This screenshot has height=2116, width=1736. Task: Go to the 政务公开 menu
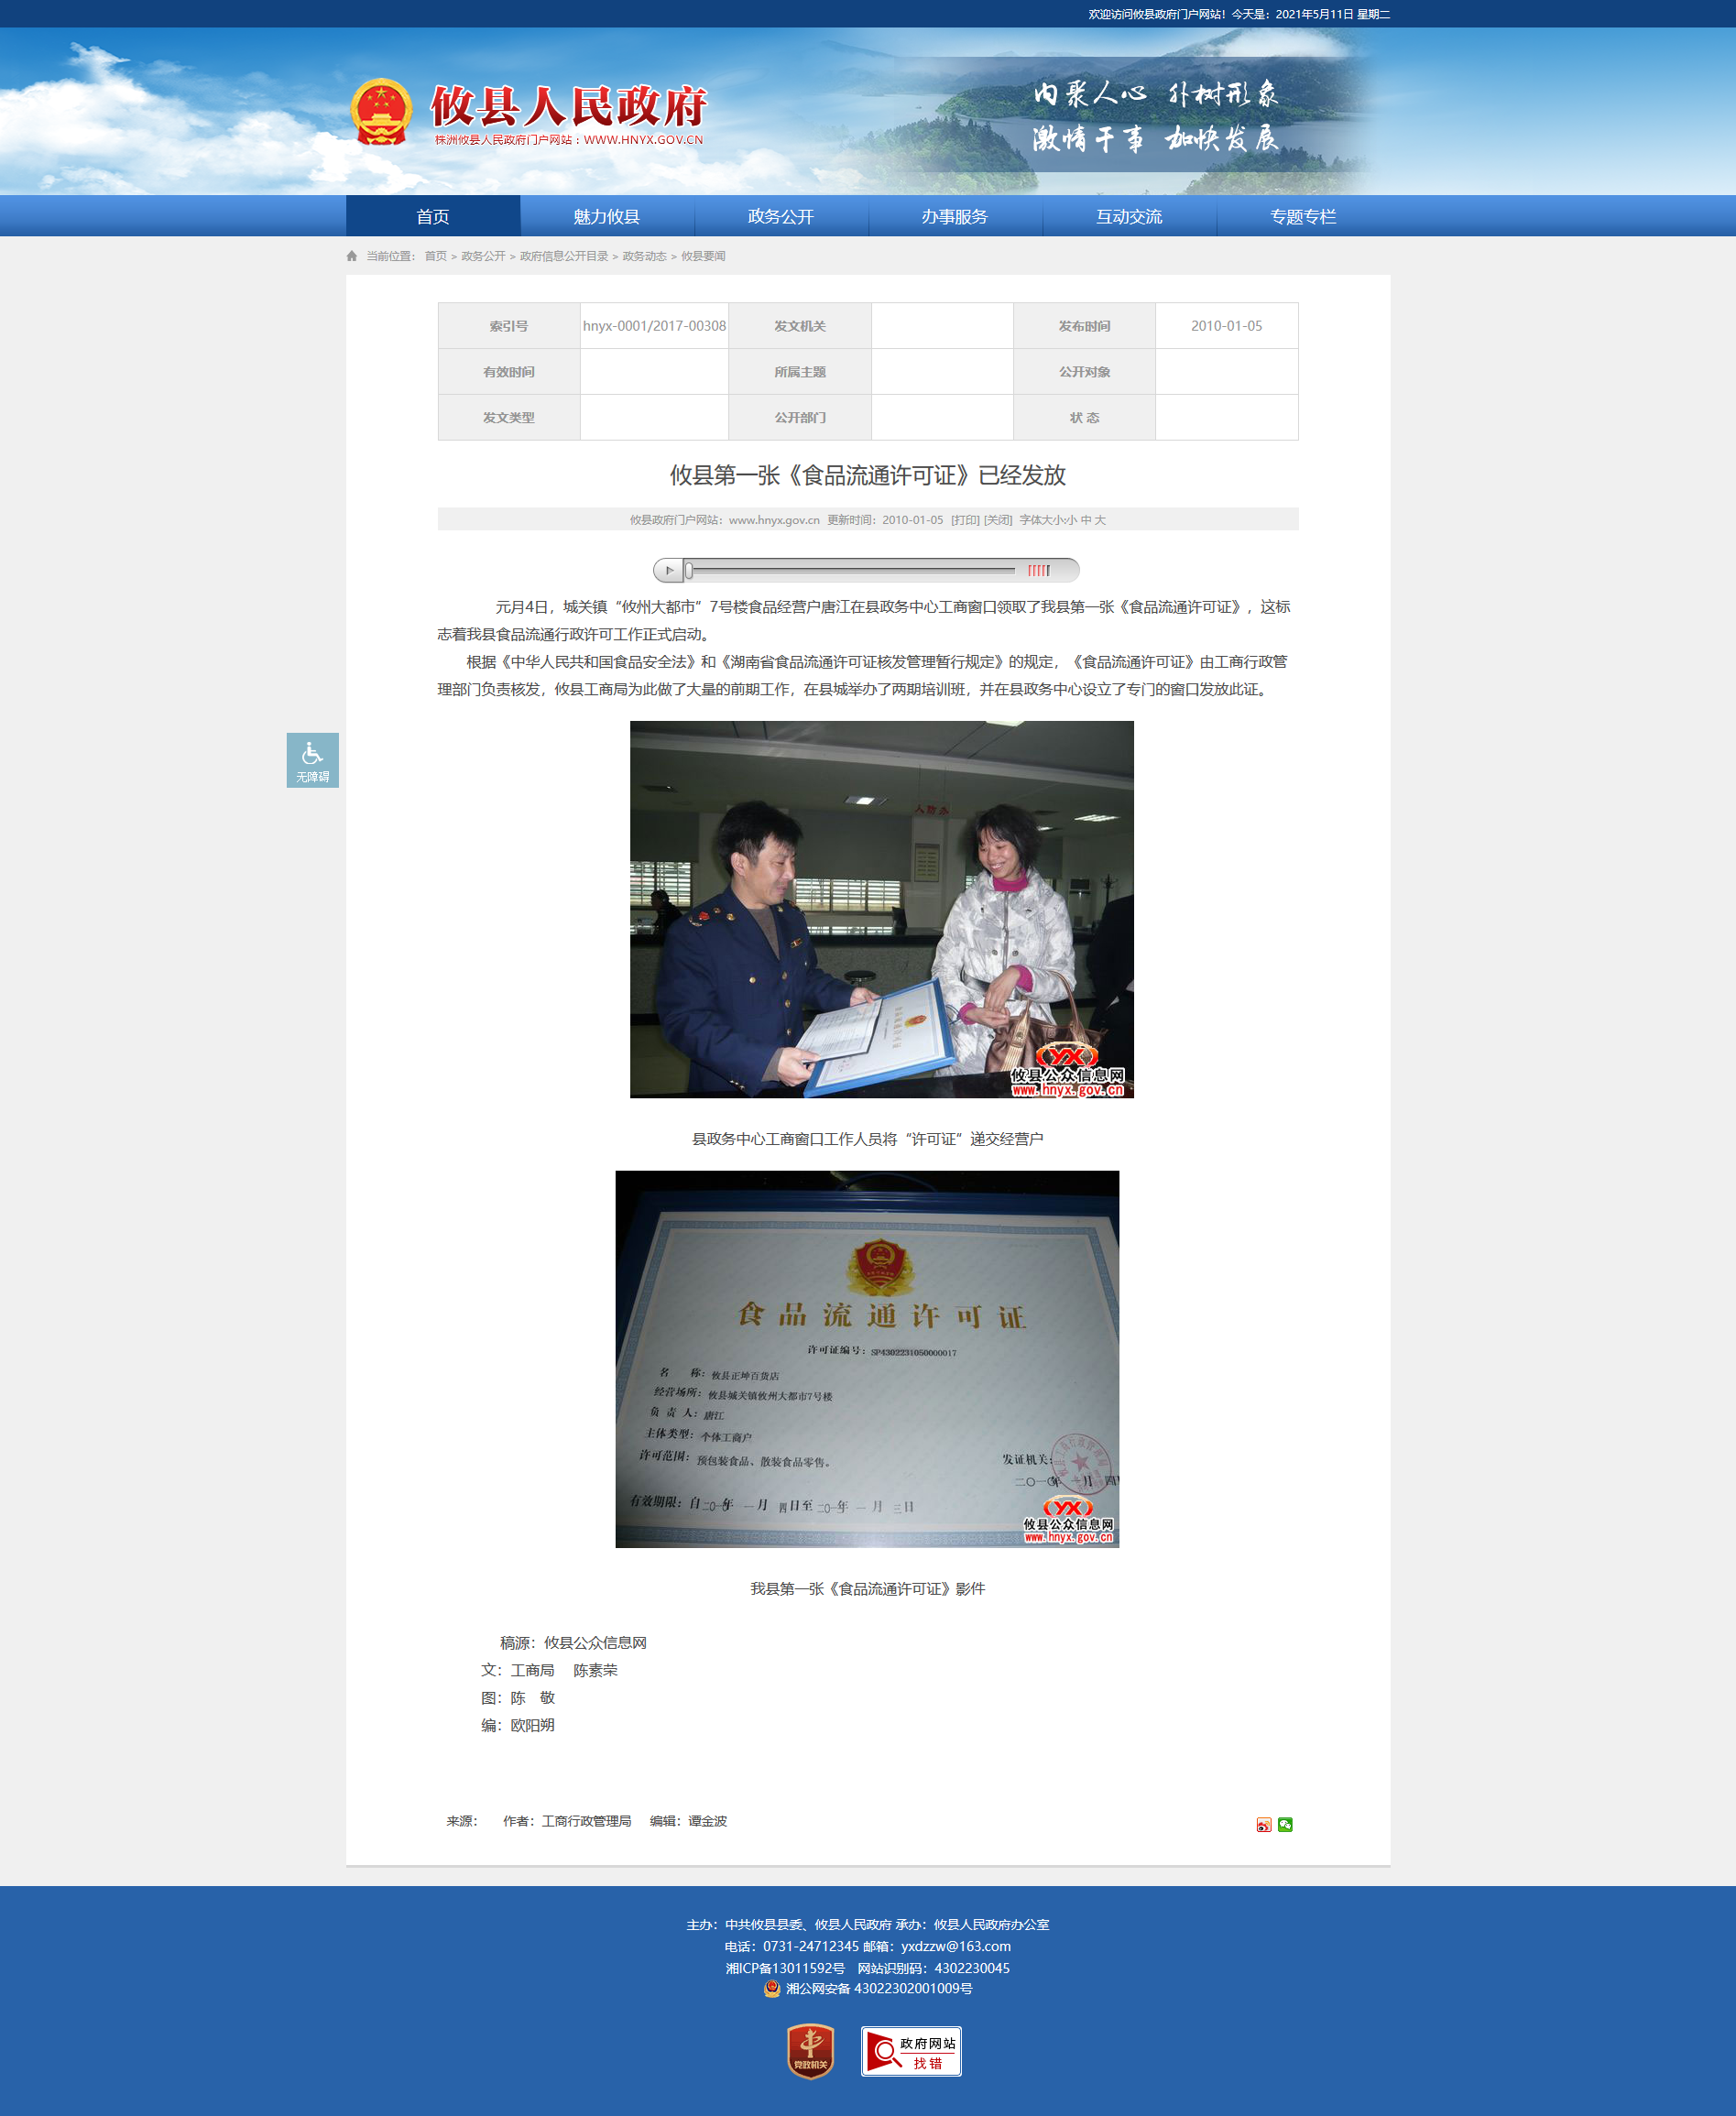(x=780, y=217)
